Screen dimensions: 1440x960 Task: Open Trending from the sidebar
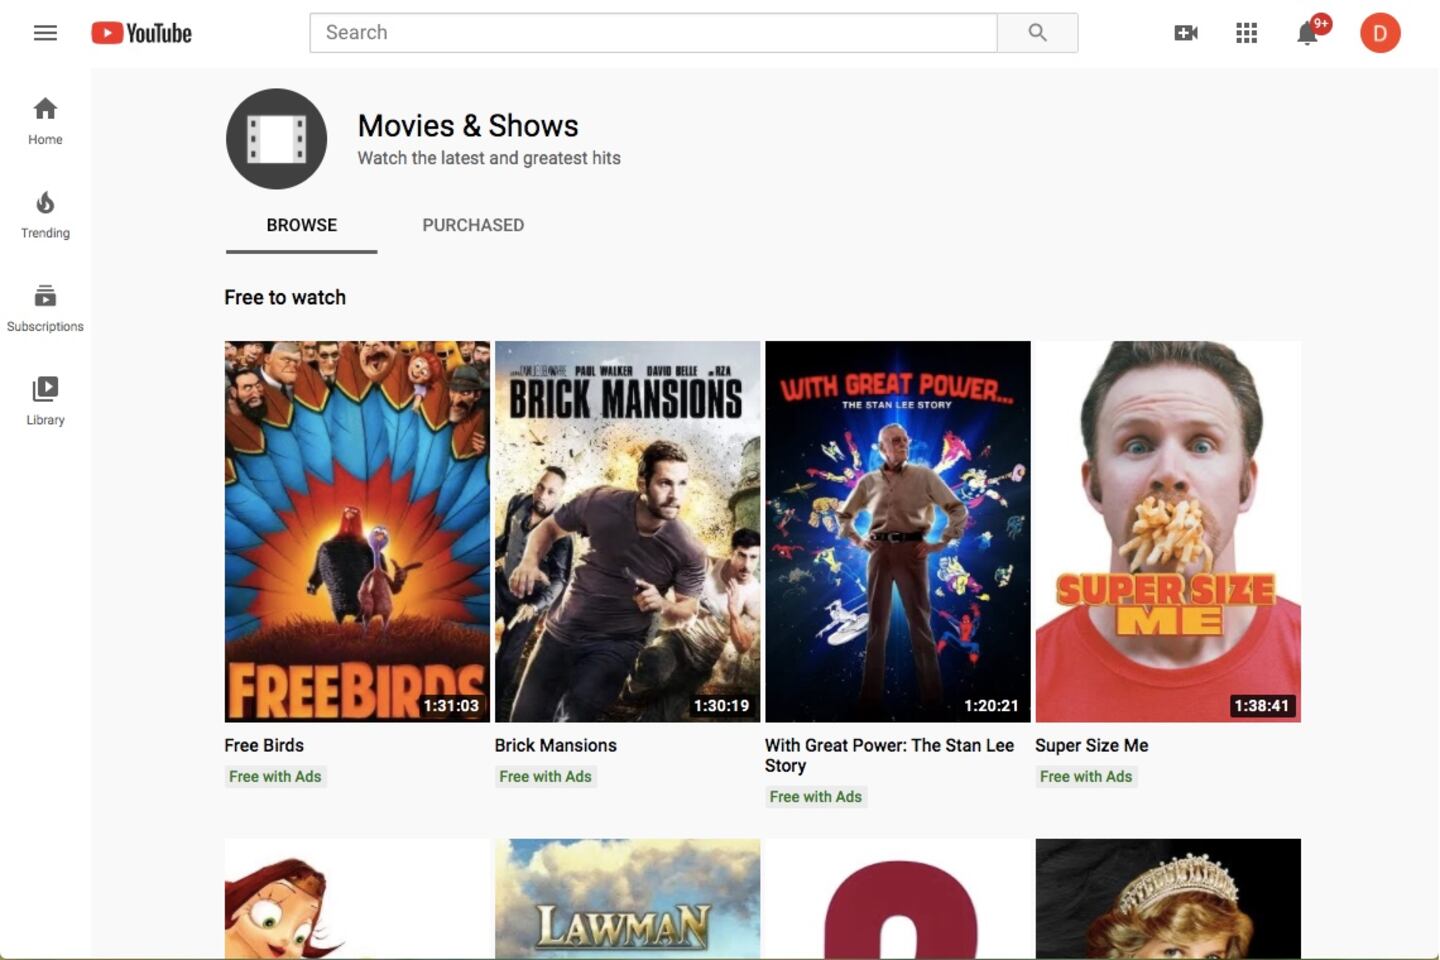(x=45, y=215)
